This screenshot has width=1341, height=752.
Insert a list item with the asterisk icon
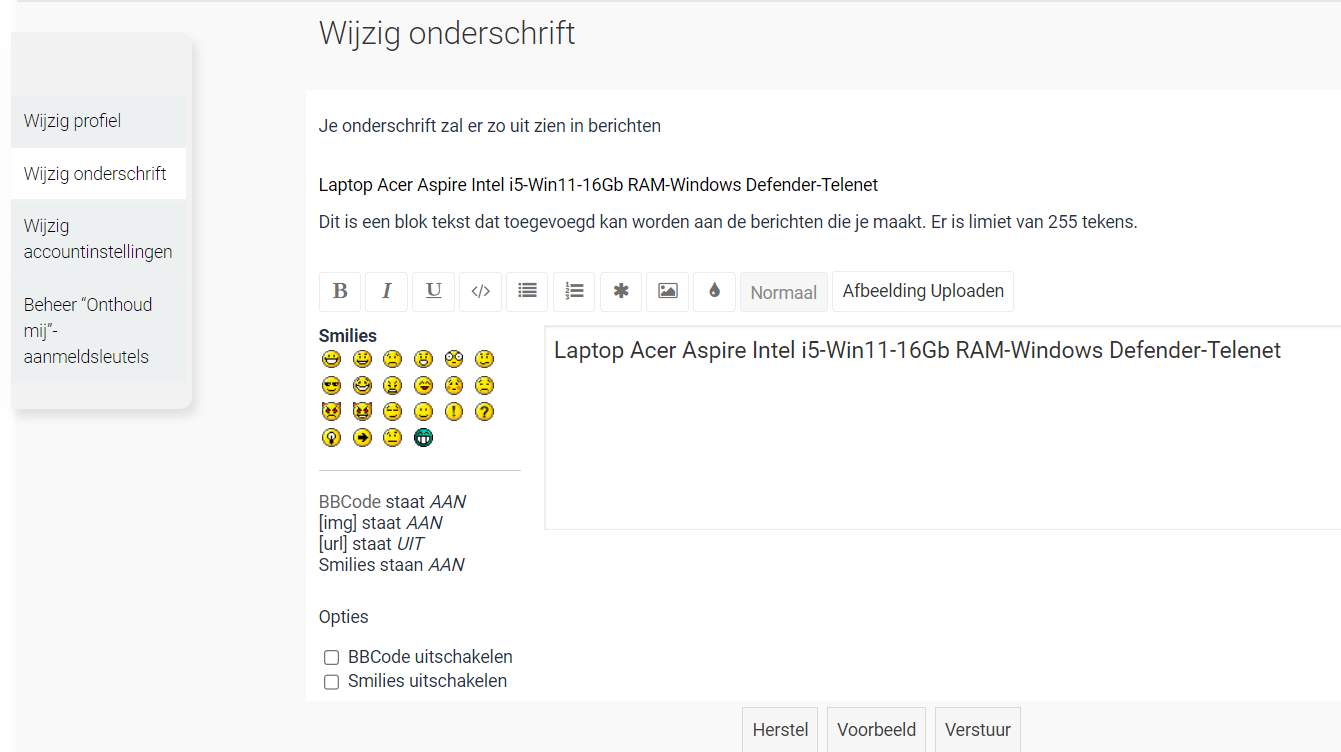620,291
